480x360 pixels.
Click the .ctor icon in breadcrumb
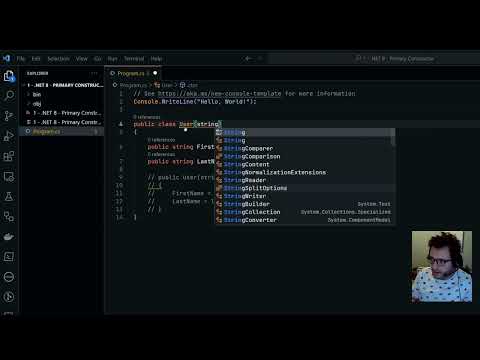(182, 85)
